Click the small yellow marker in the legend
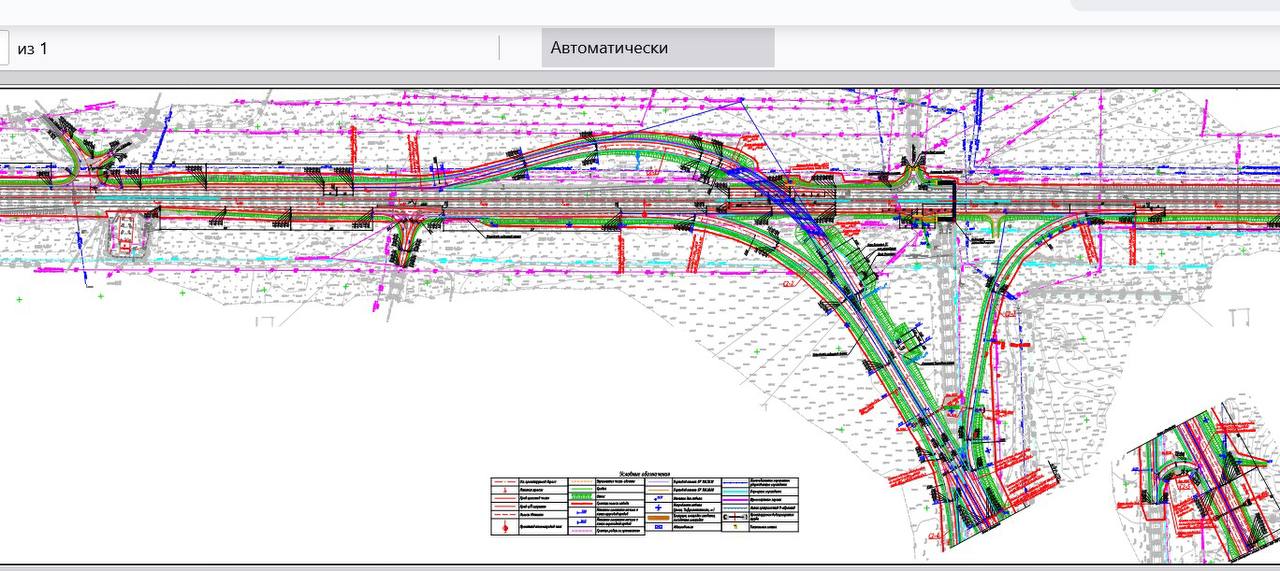 (x=735, y=526)
